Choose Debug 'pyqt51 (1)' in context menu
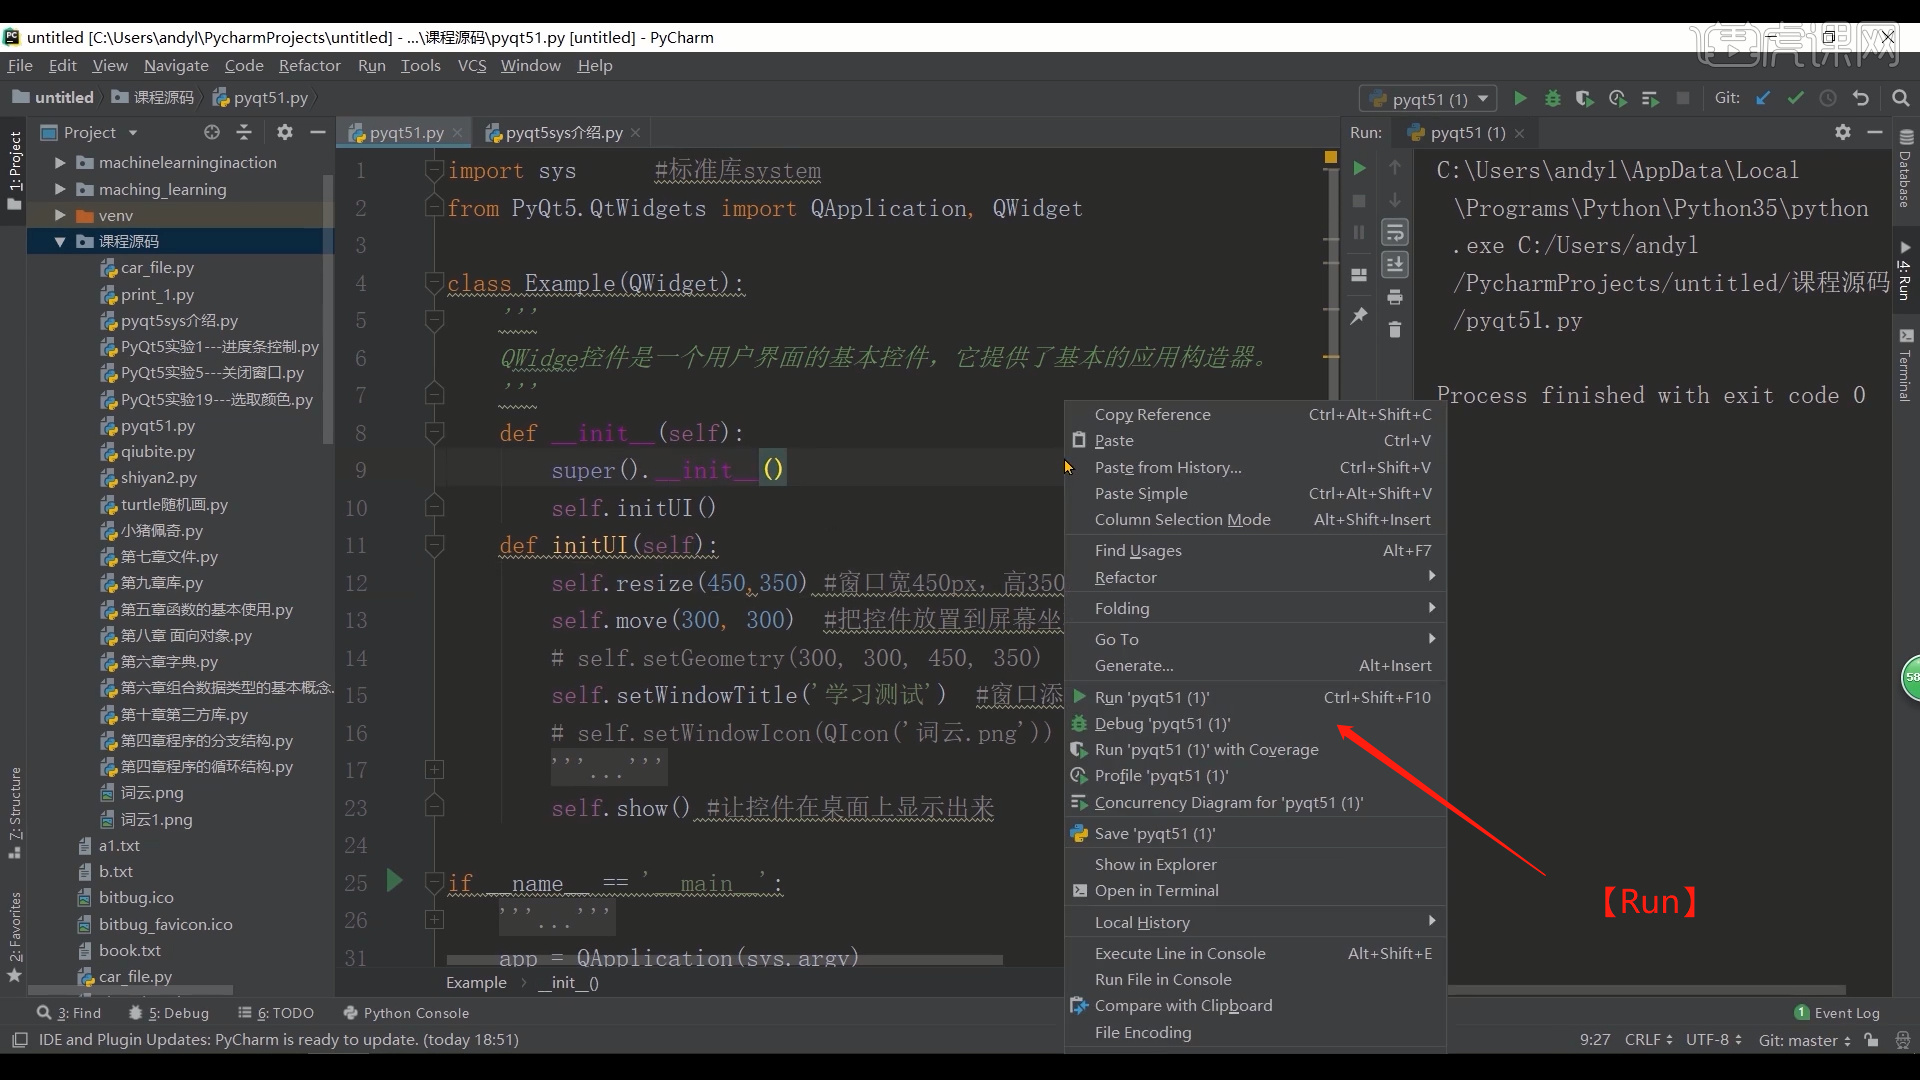The width and height of the screenshot is (1920, 1080). click(1255, 723)
